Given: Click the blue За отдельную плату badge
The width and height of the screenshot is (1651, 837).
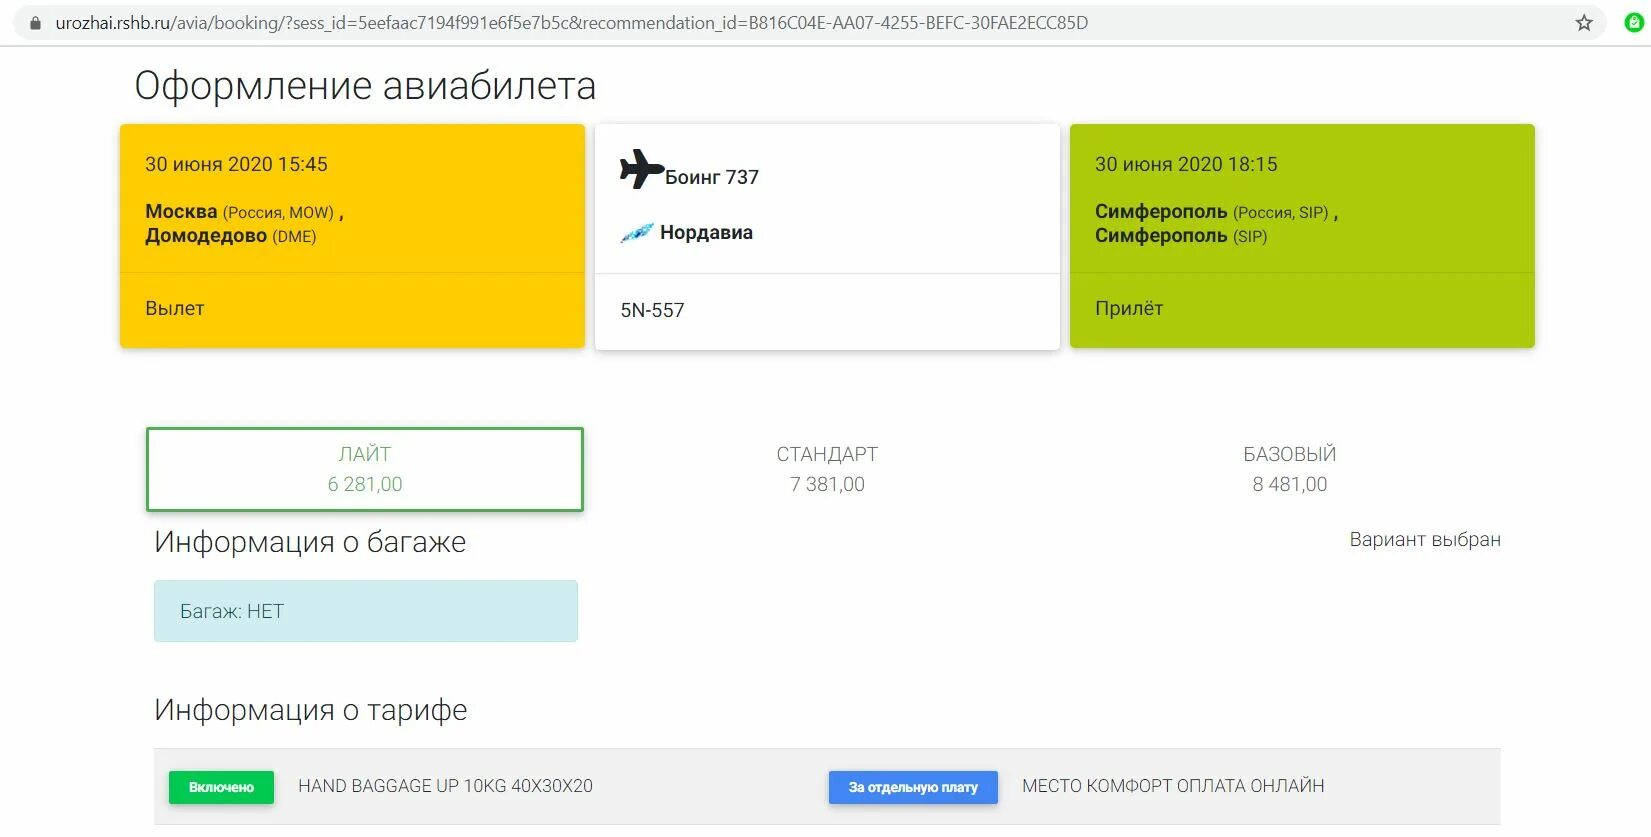Looking at the screenshot, I should pyautogui.click(x=913, y=787).
